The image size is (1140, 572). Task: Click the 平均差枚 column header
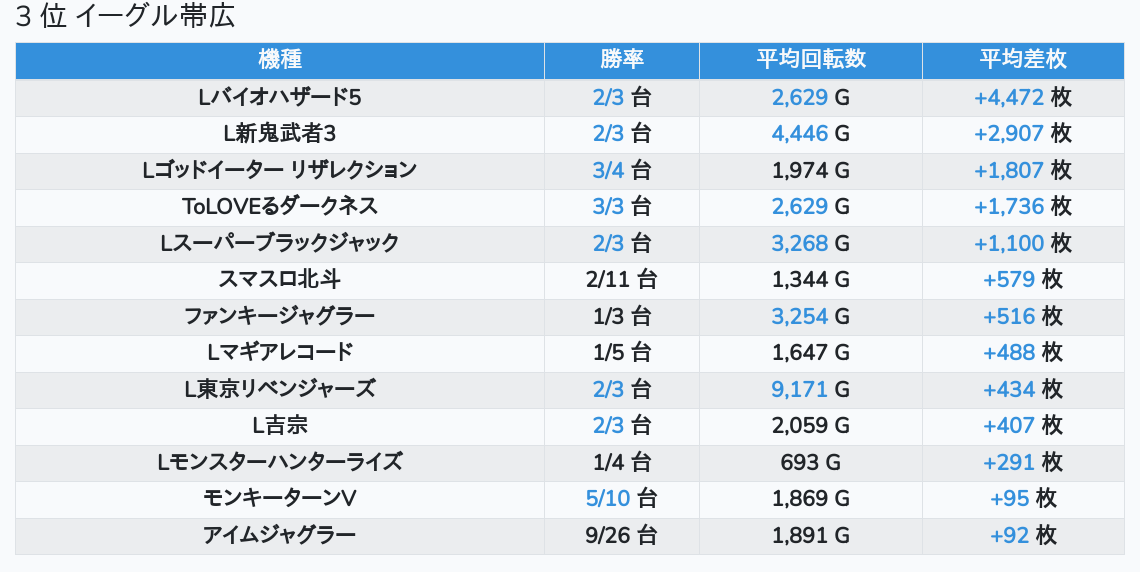coord(1023,60)
